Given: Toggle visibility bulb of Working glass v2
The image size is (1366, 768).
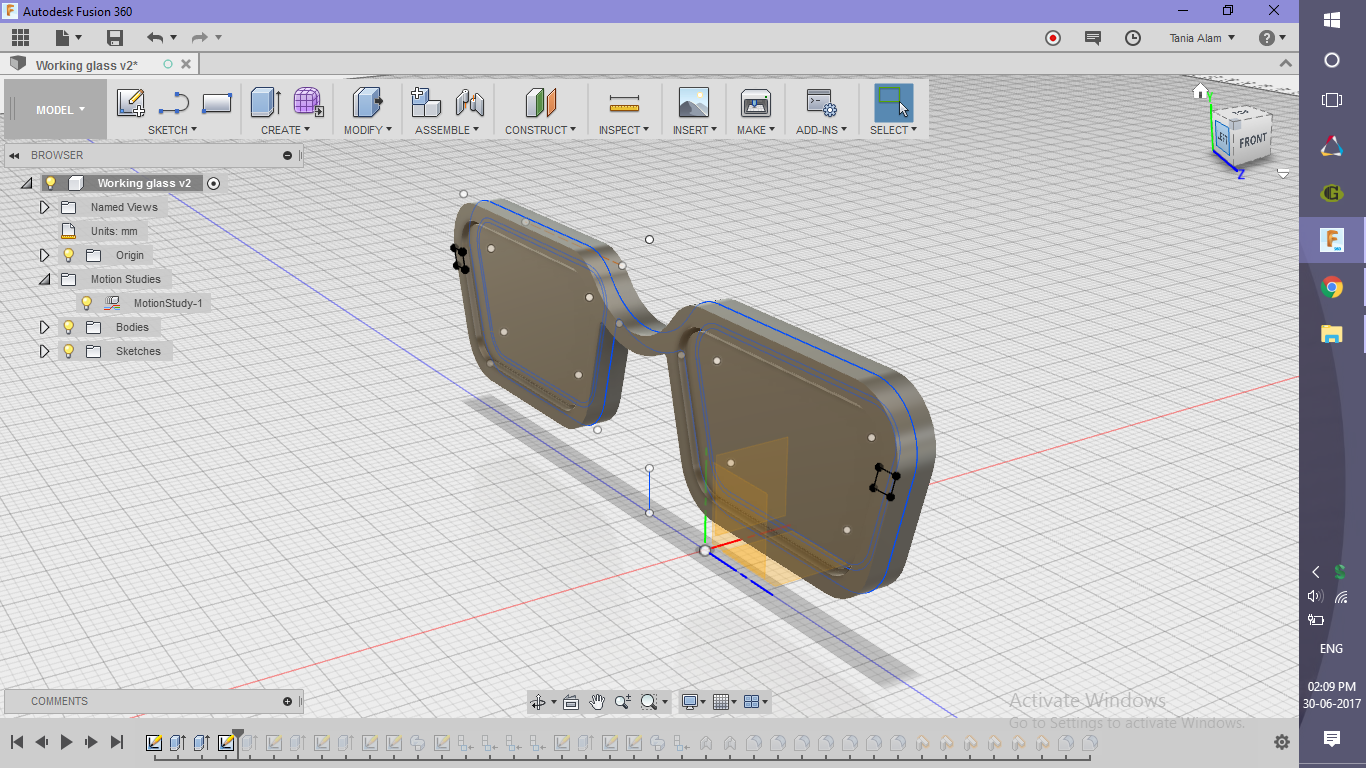Looking at the screenshot, I should point(50,183).
